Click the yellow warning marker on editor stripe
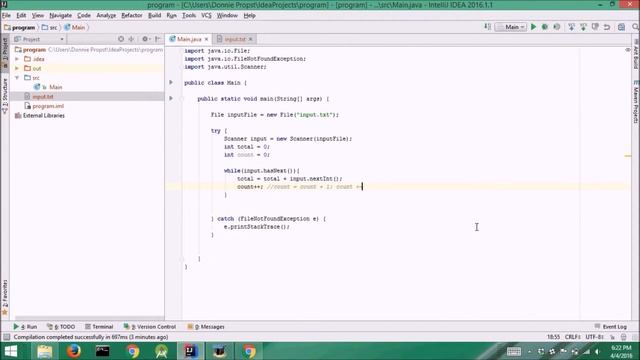Viewport: 640px width, 360px height. tap(628, 156)
